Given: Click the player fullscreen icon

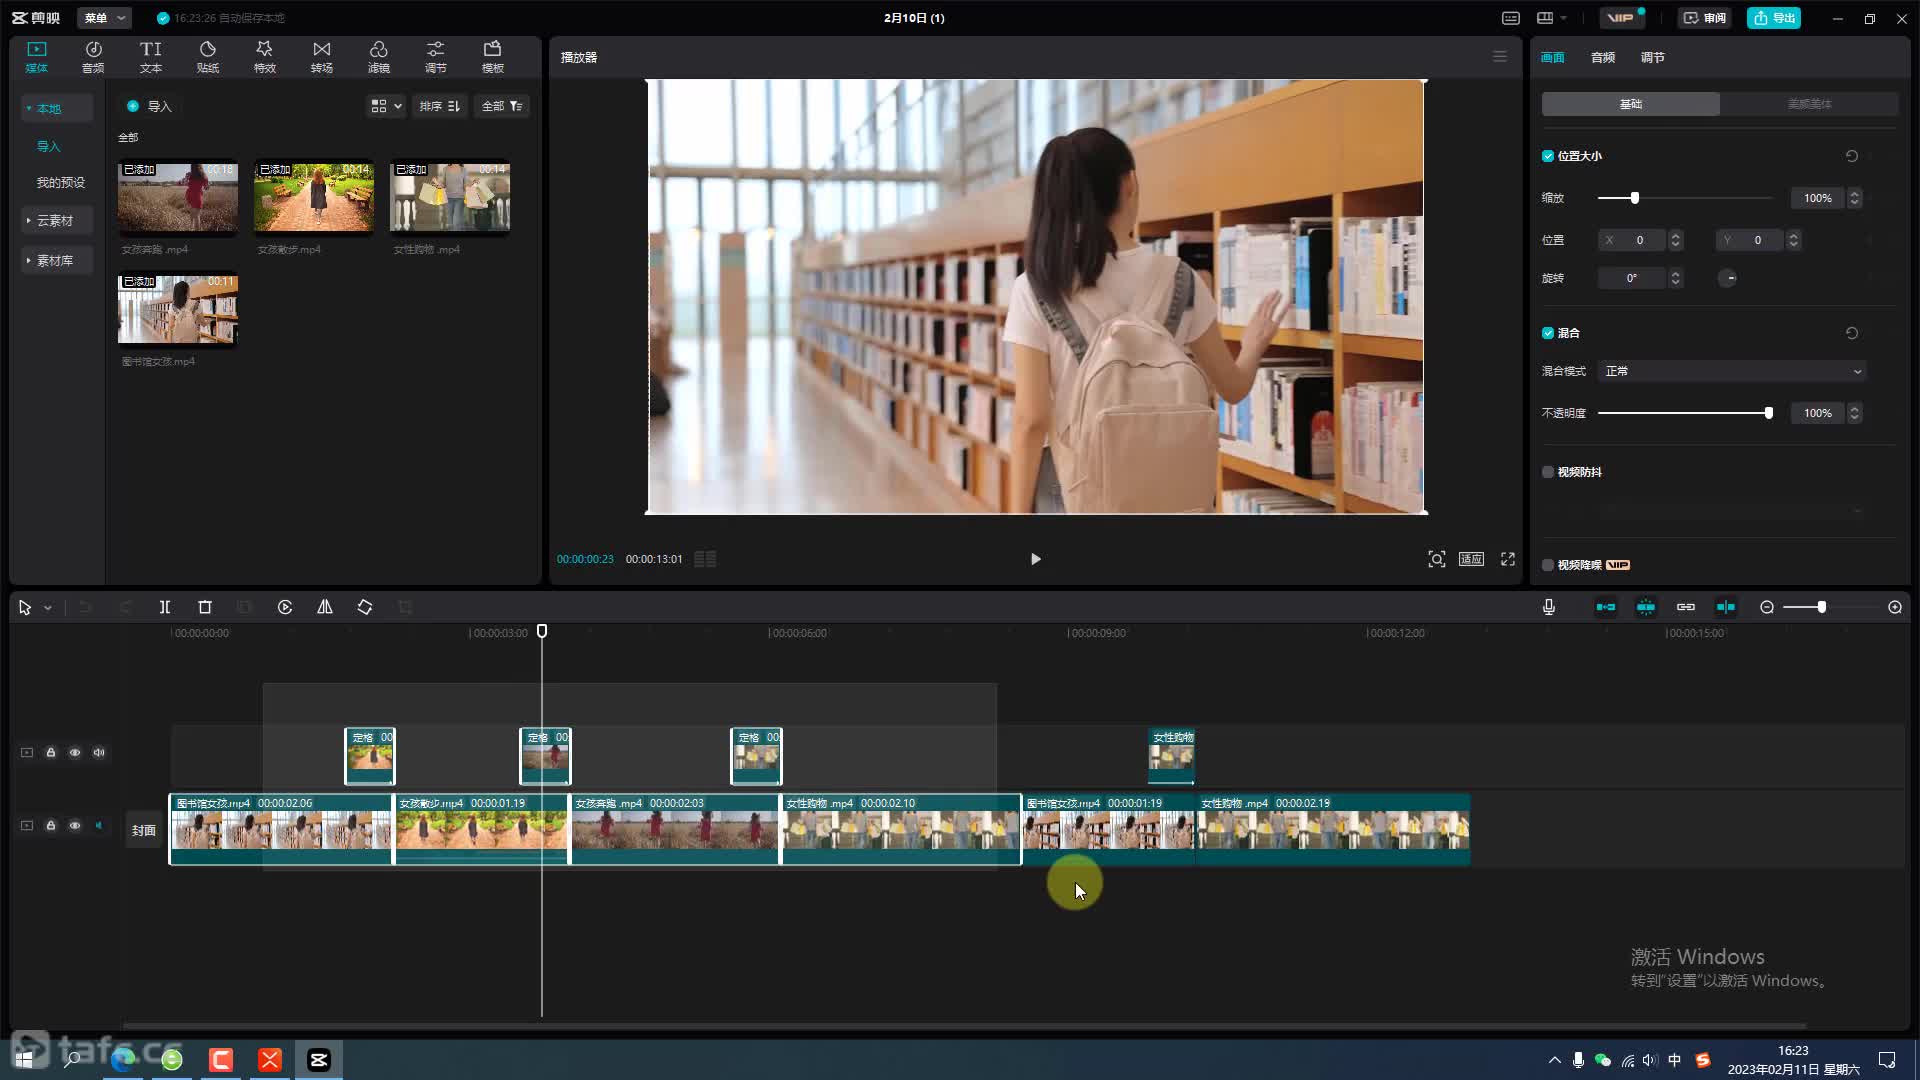Looking at the screenshot, I should pos(1508,559).
